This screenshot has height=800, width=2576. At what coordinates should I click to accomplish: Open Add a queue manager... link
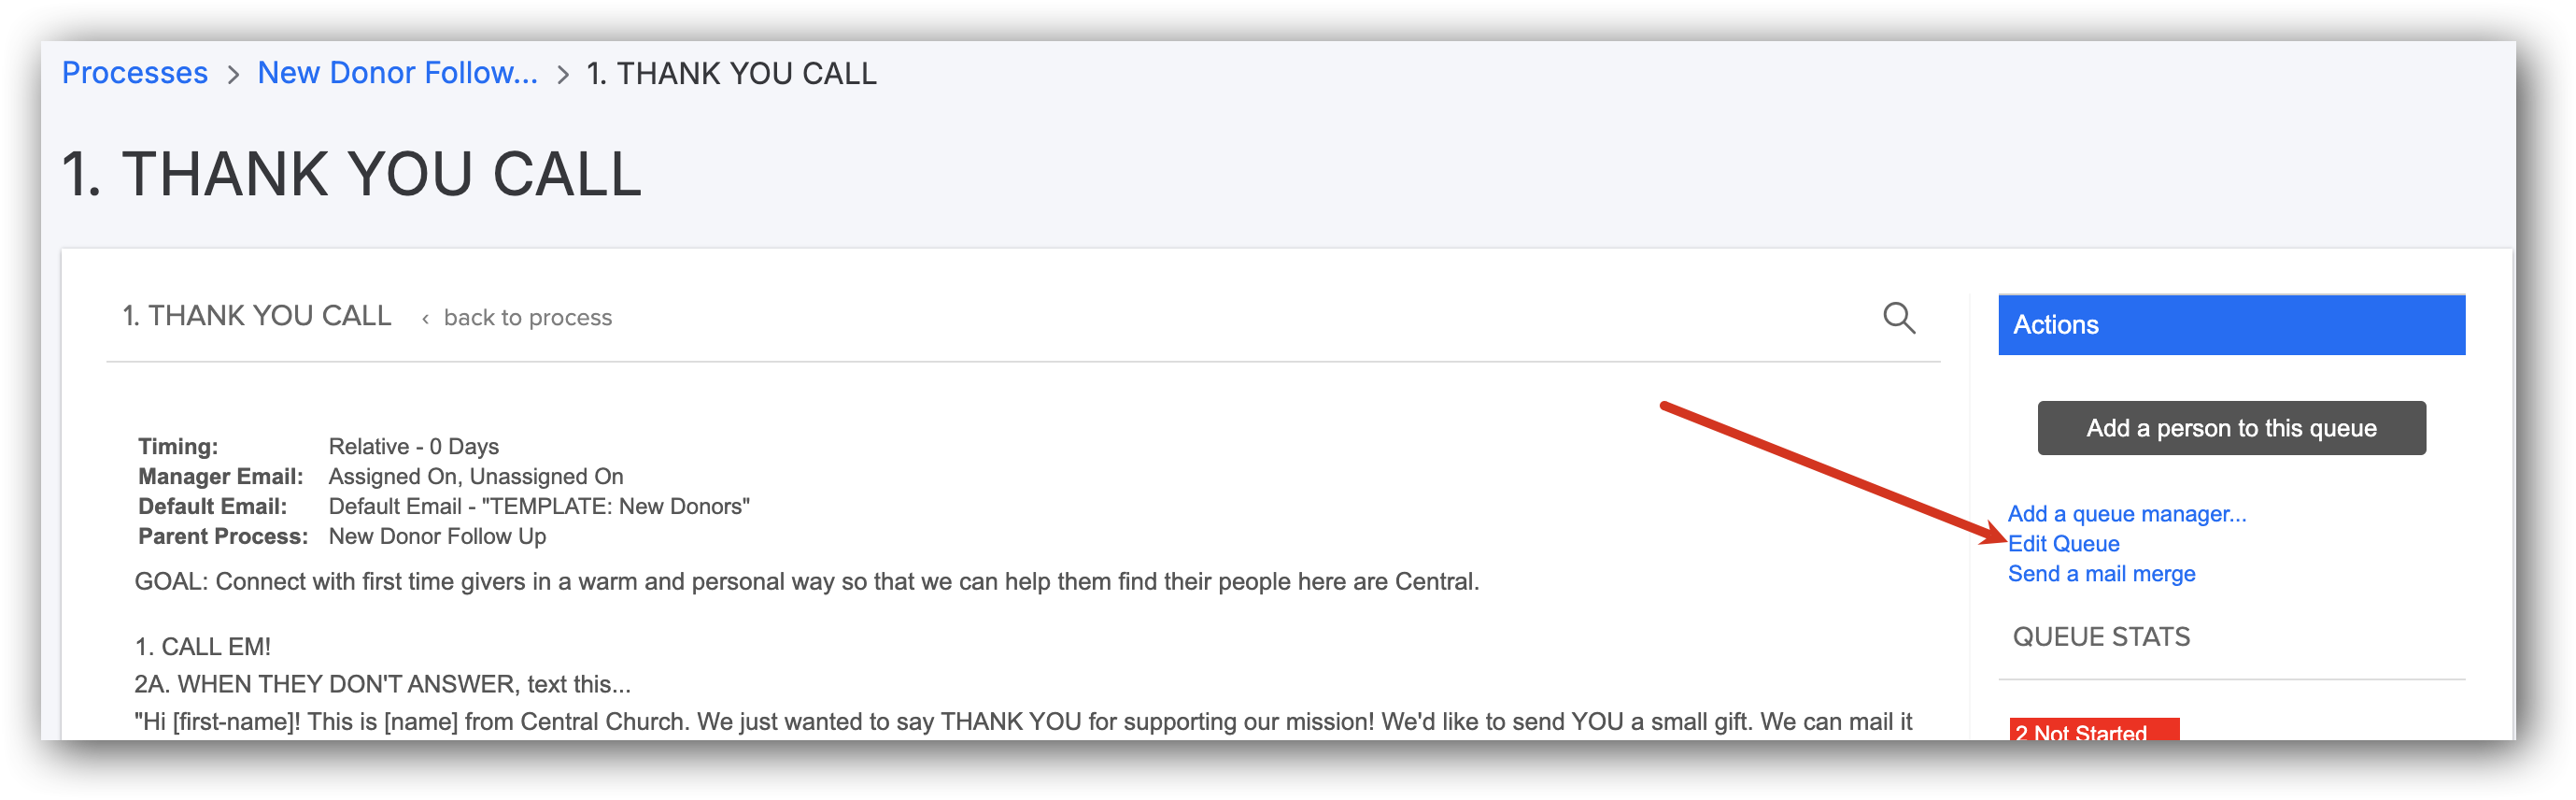click(2126, 514)
